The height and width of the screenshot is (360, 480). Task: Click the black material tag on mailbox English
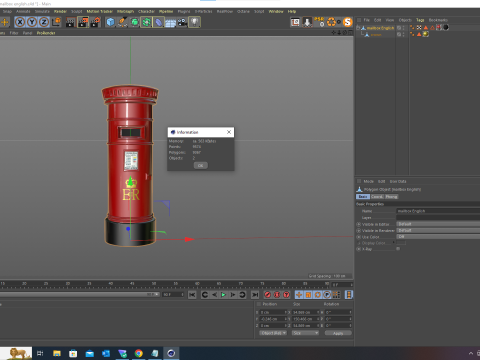[446, 28]
